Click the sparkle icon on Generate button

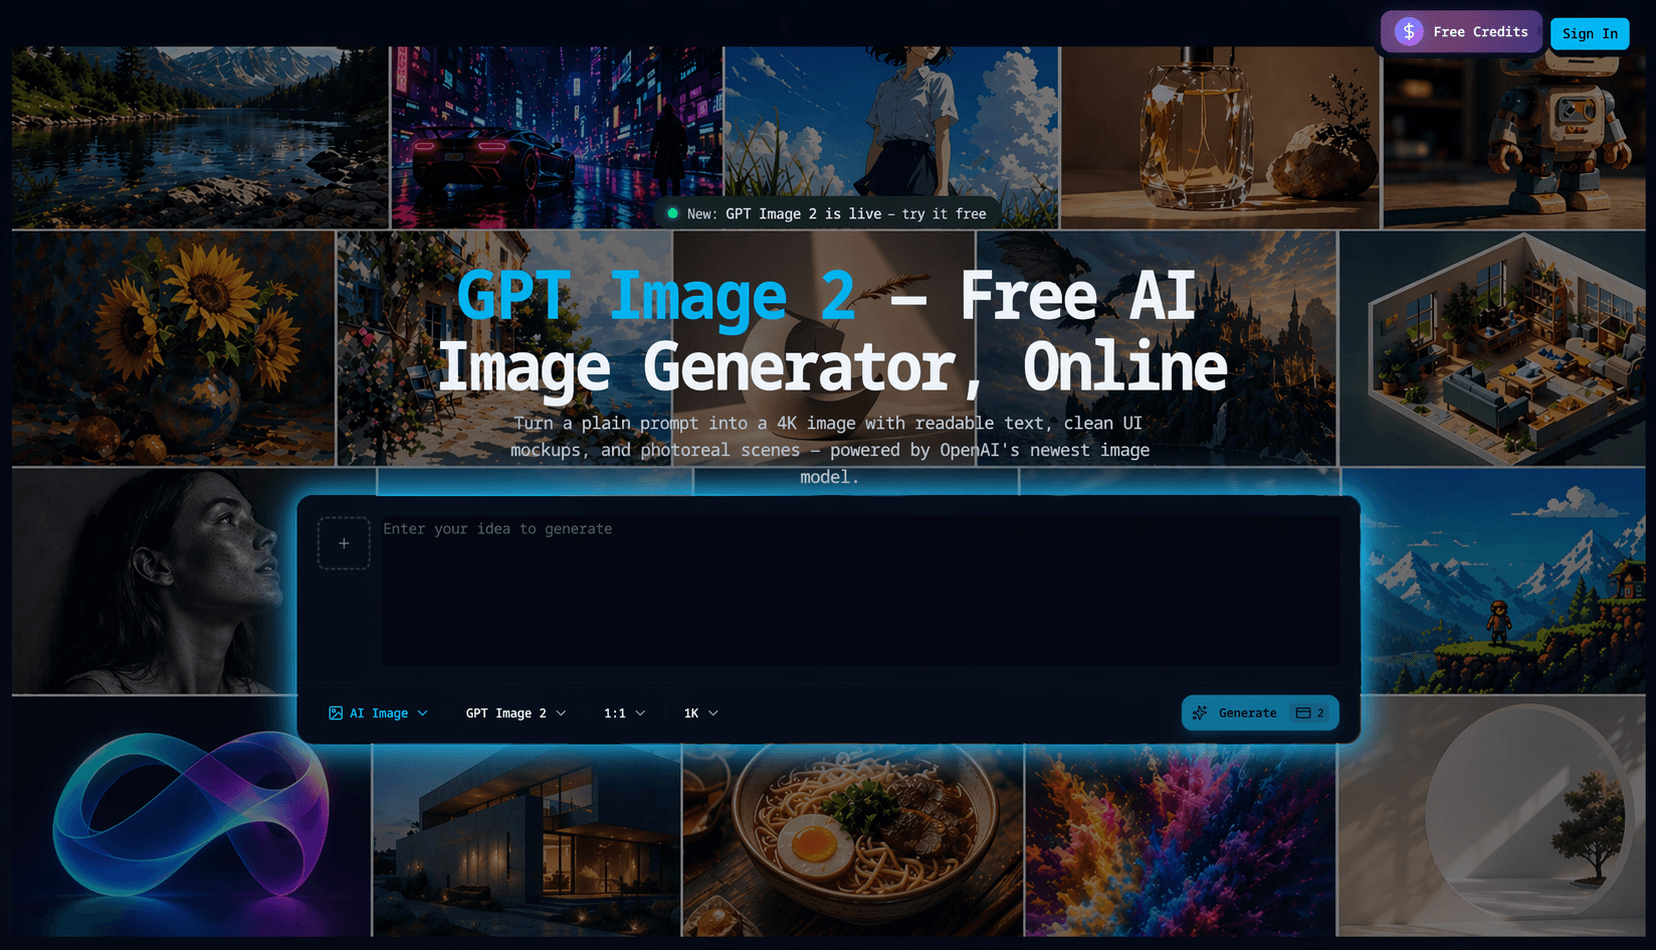(1200, 713)
